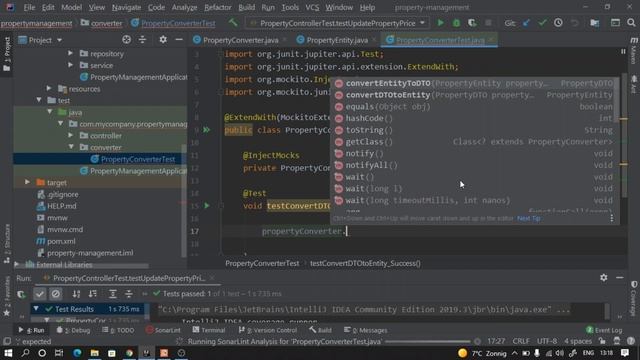Screen dimensions: 640x360
Task: Open Windows taskbar search
Action: pos(25,353)
